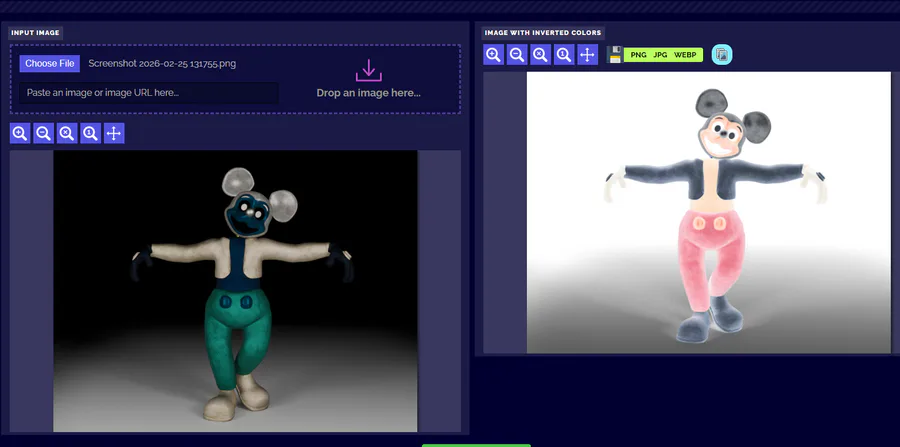Viewport: 900px width, 447px height.
Task: Select the input image pan/move tool
Action: (114, 134)
